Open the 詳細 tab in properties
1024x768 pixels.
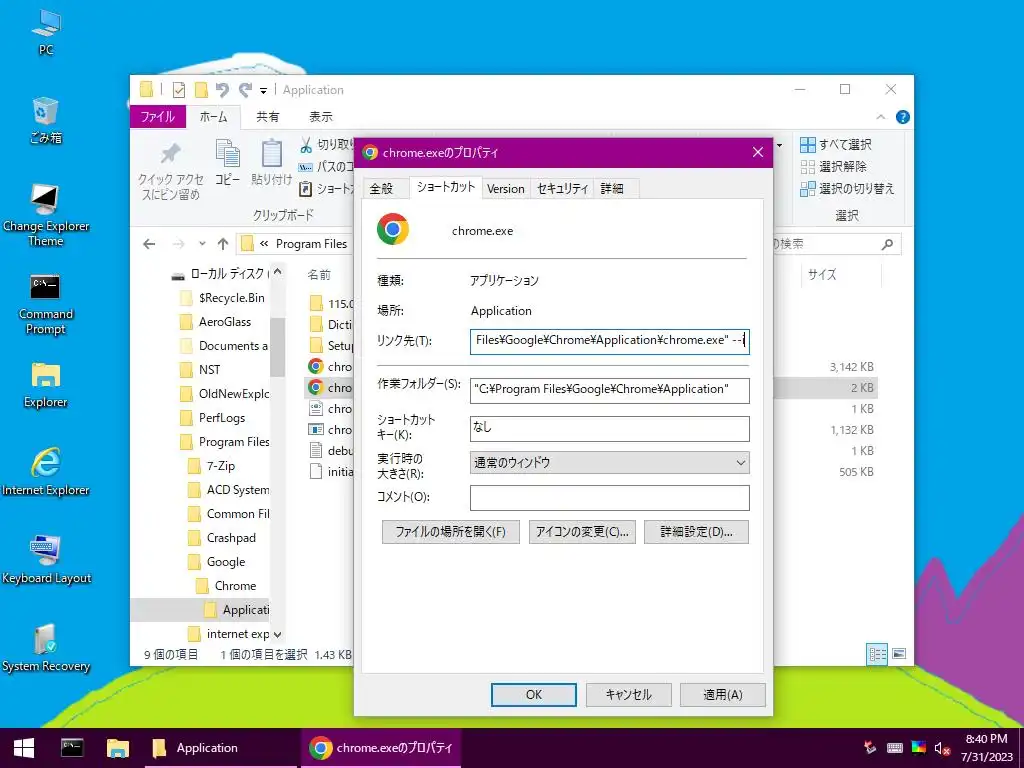pyautogui.click(x=612, y=189)
